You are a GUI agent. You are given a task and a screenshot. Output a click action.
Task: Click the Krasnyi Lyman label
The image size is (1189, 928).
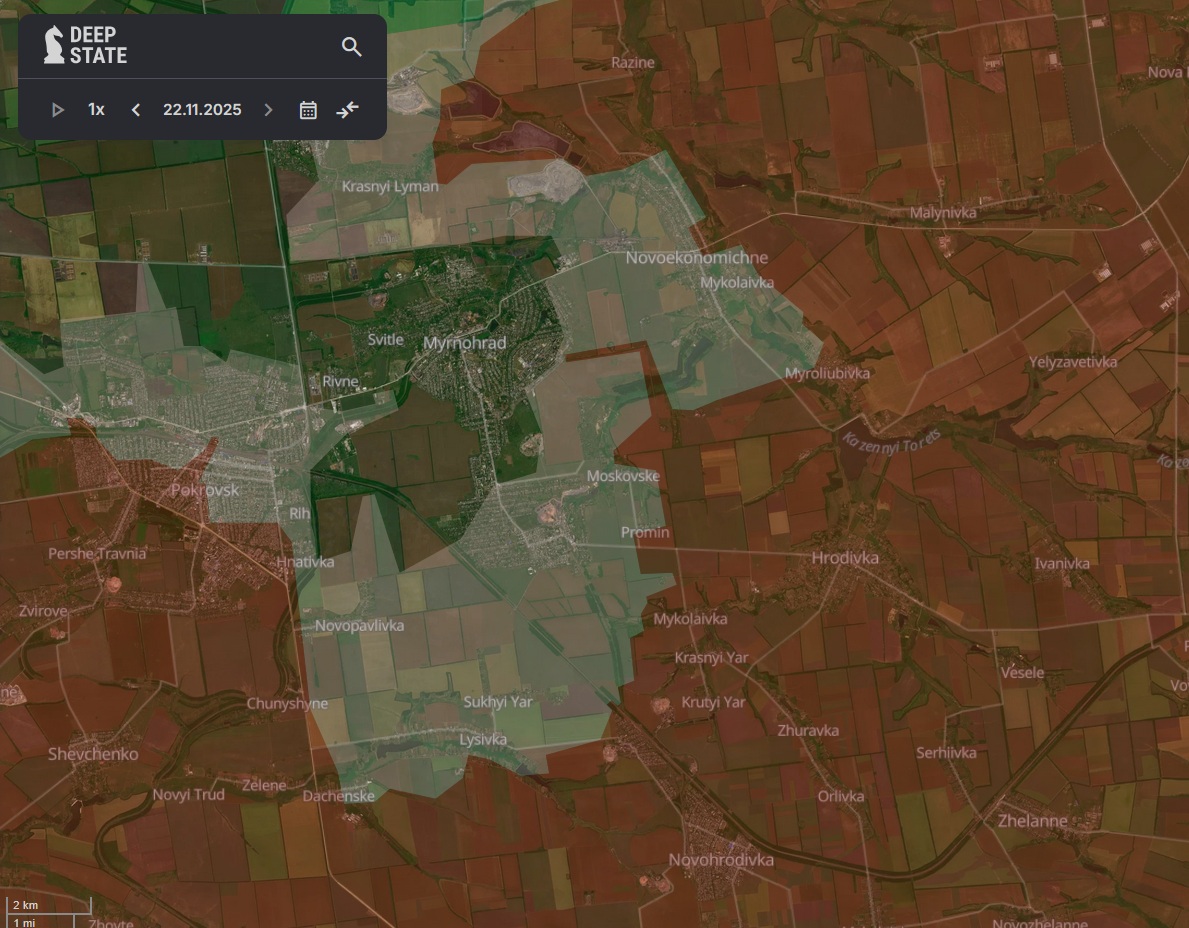coord(390,187)
